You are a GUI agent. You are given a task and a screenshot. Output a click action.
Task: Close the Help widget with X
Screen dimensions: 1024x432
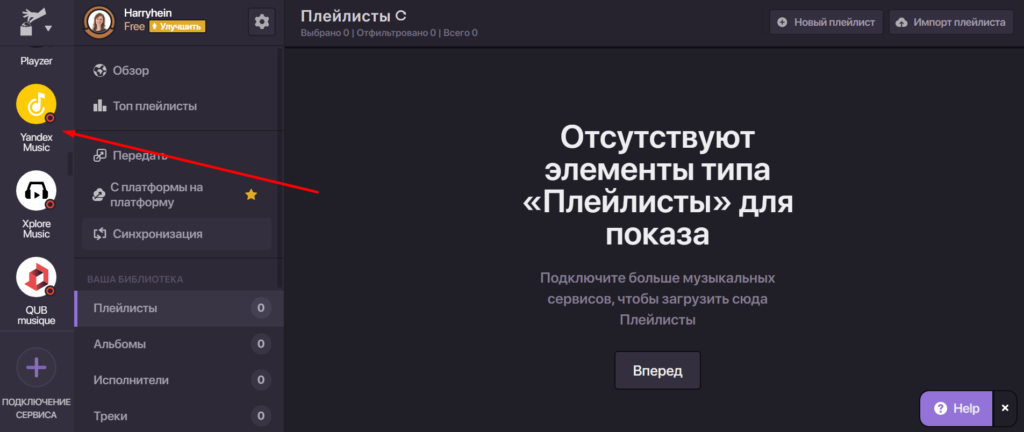[x=1005, y=408]
